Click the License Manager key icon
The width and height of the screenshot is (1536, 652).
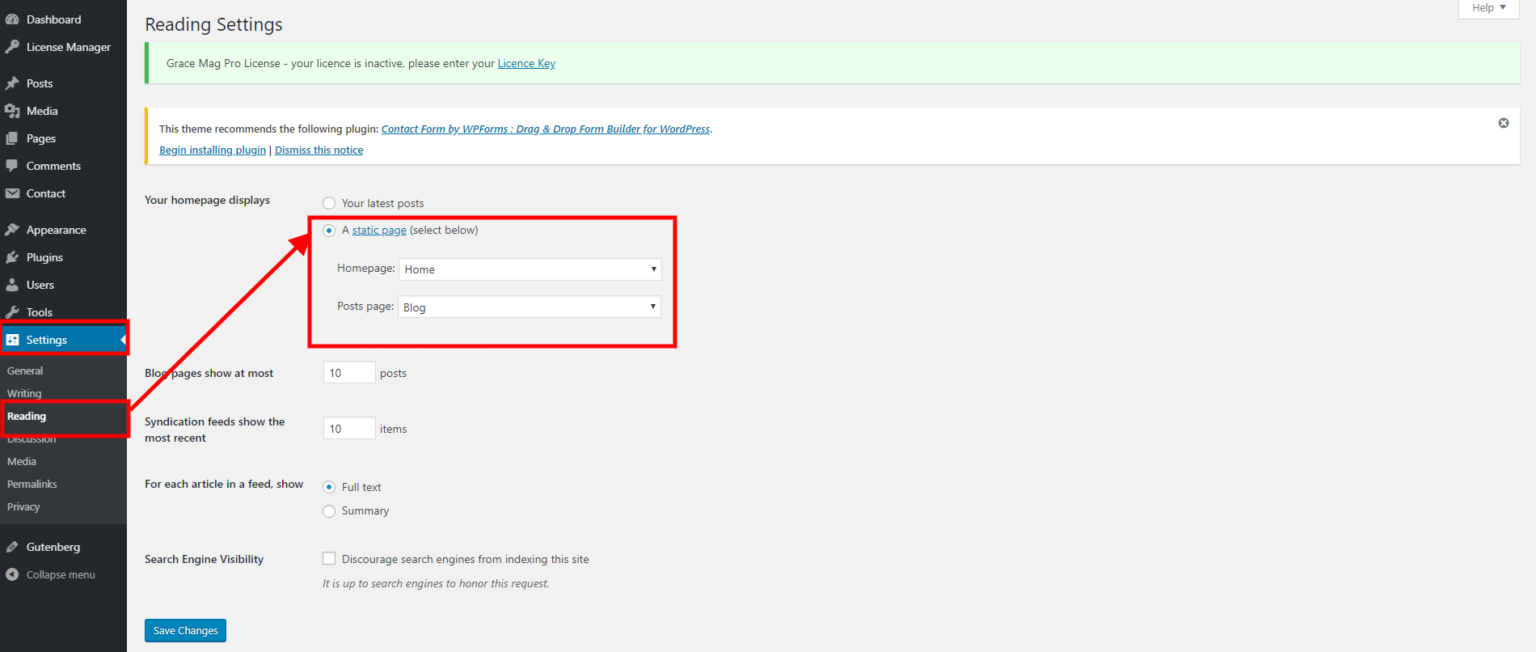pos(12,47)
